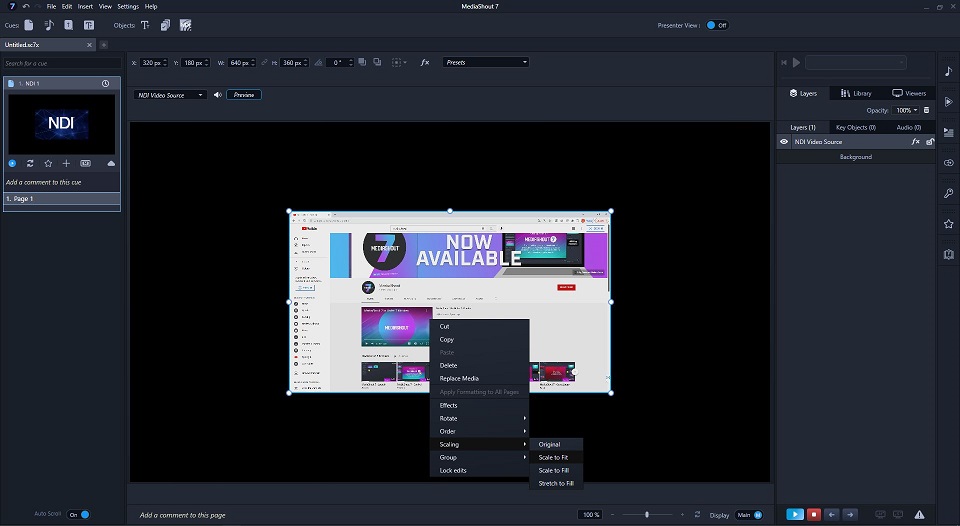Click the key icon in right sidebar
960x526 pixels.
[948, 193]
